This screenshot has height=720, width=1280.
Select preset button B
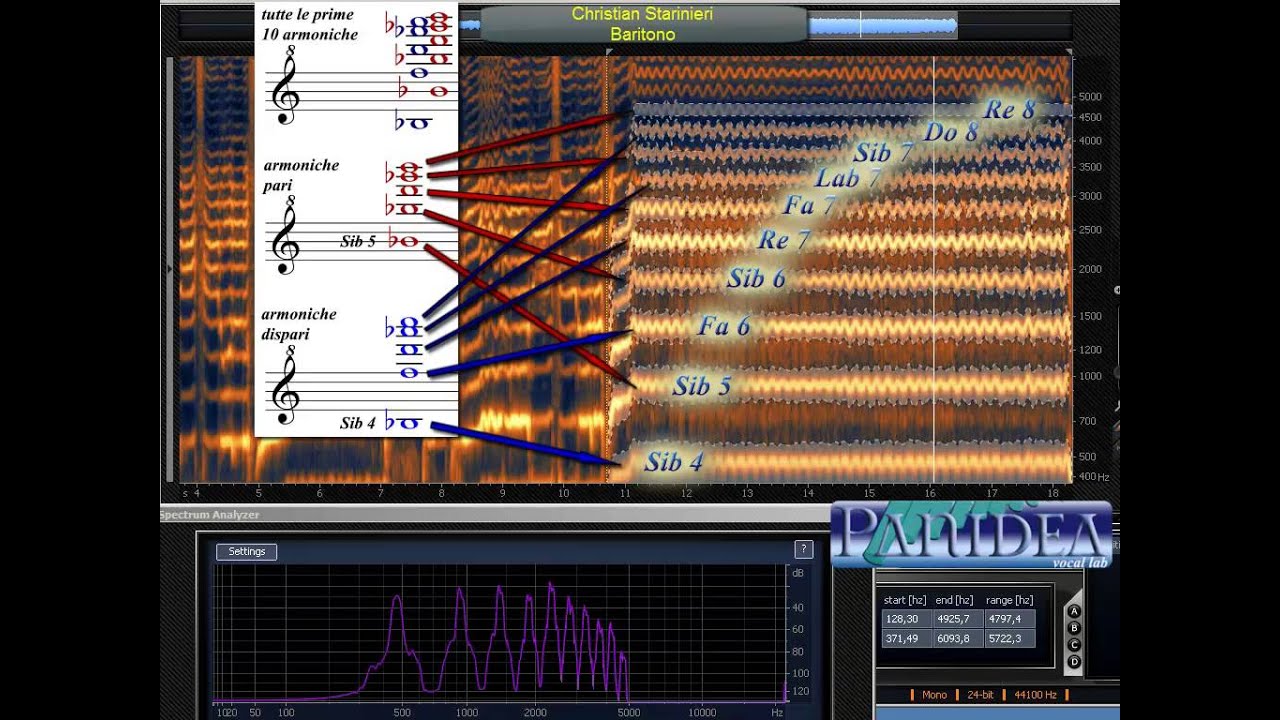[x=1075, y=628]
